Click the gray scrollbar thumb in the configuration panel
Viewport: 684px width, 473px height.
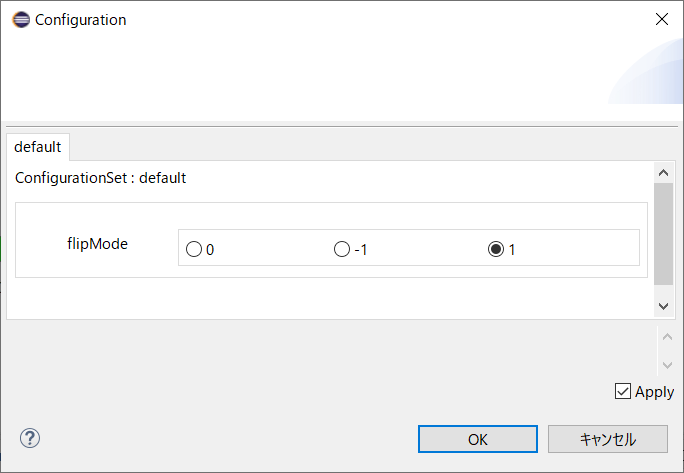[x=663, y=234]
